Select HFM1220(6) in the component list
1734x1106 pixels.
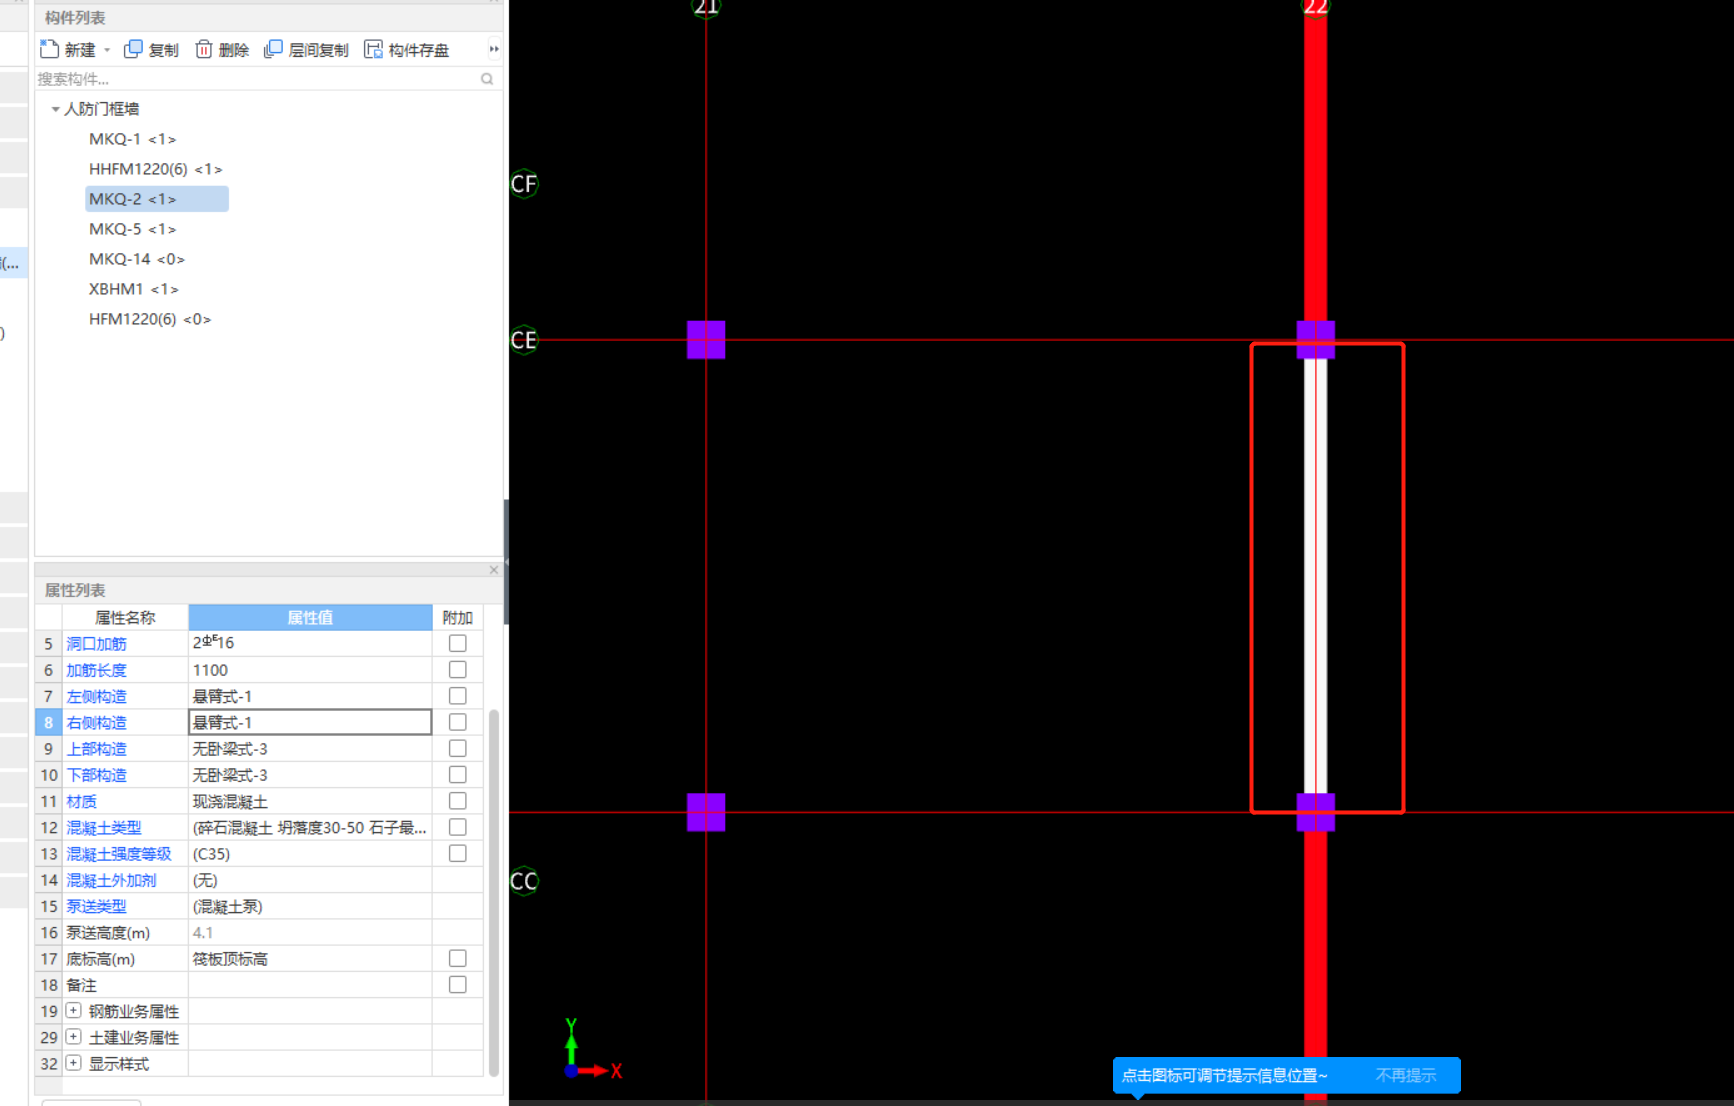[x=150, y=319]
